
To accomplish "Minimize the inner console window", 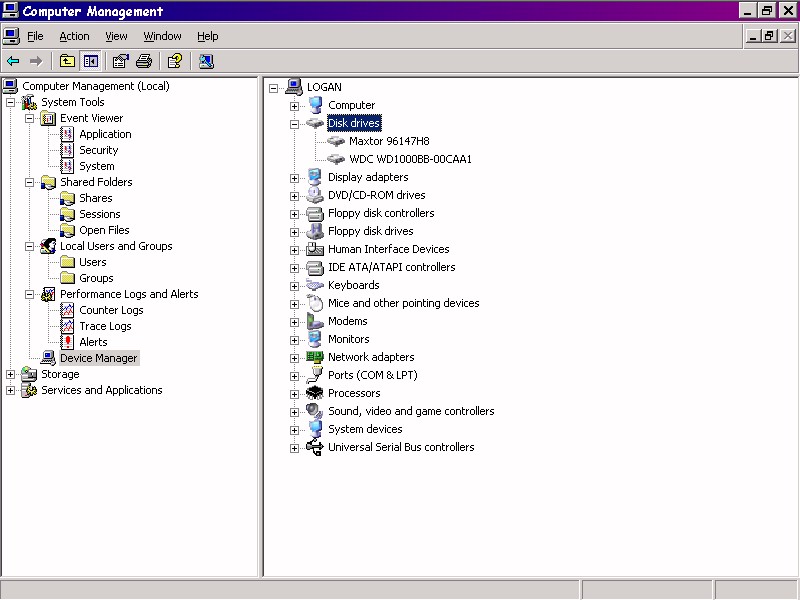I will (x=753, y=36).
